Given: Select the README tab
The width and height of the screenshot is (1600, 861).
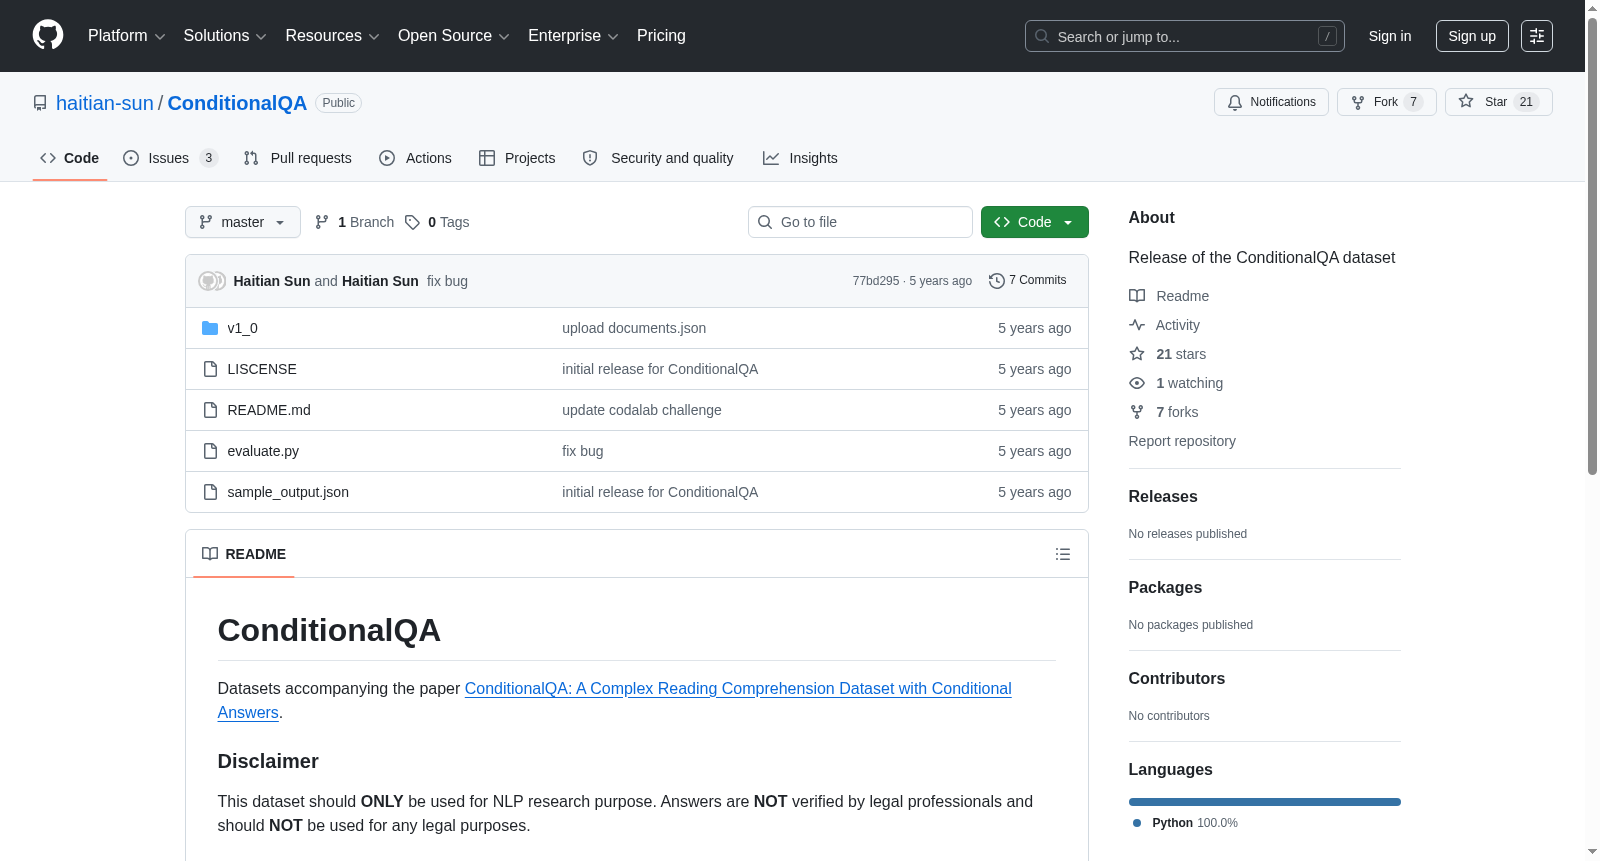Looking at the screenshot, I should (x=244, y=554).
